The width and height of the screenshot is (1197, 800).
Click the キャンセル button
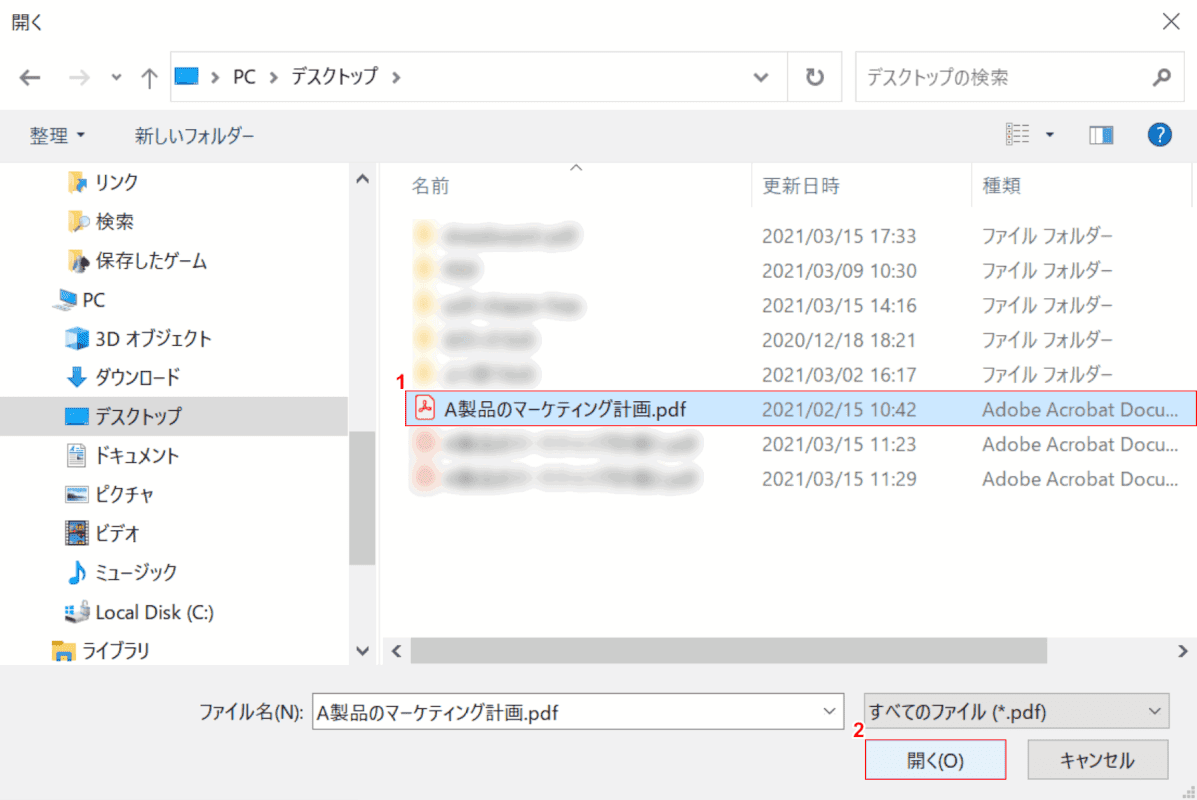(1098, 760)
